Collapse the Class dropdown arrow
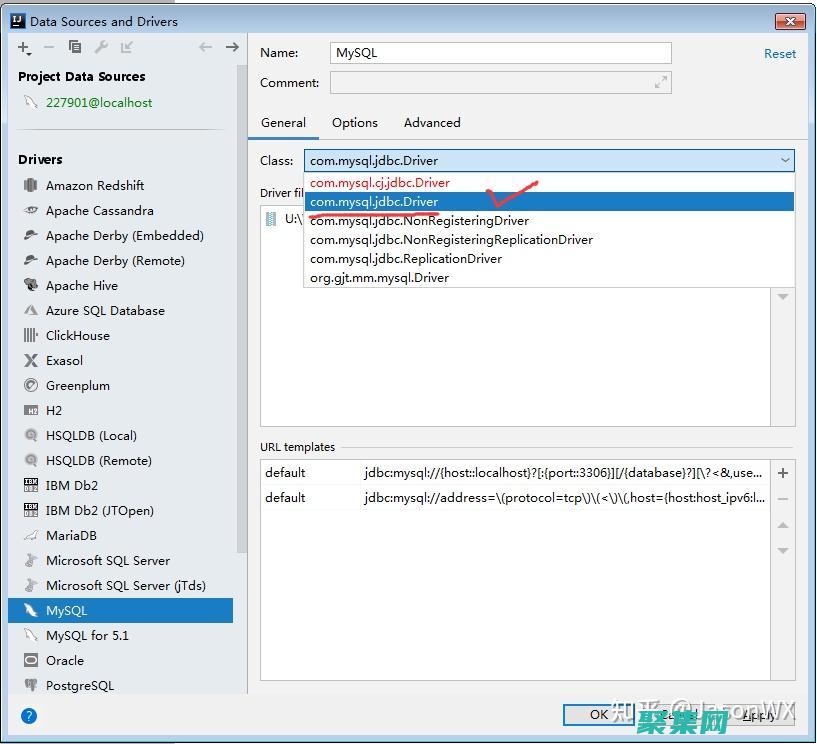817x744 pixels. (785, 160)
